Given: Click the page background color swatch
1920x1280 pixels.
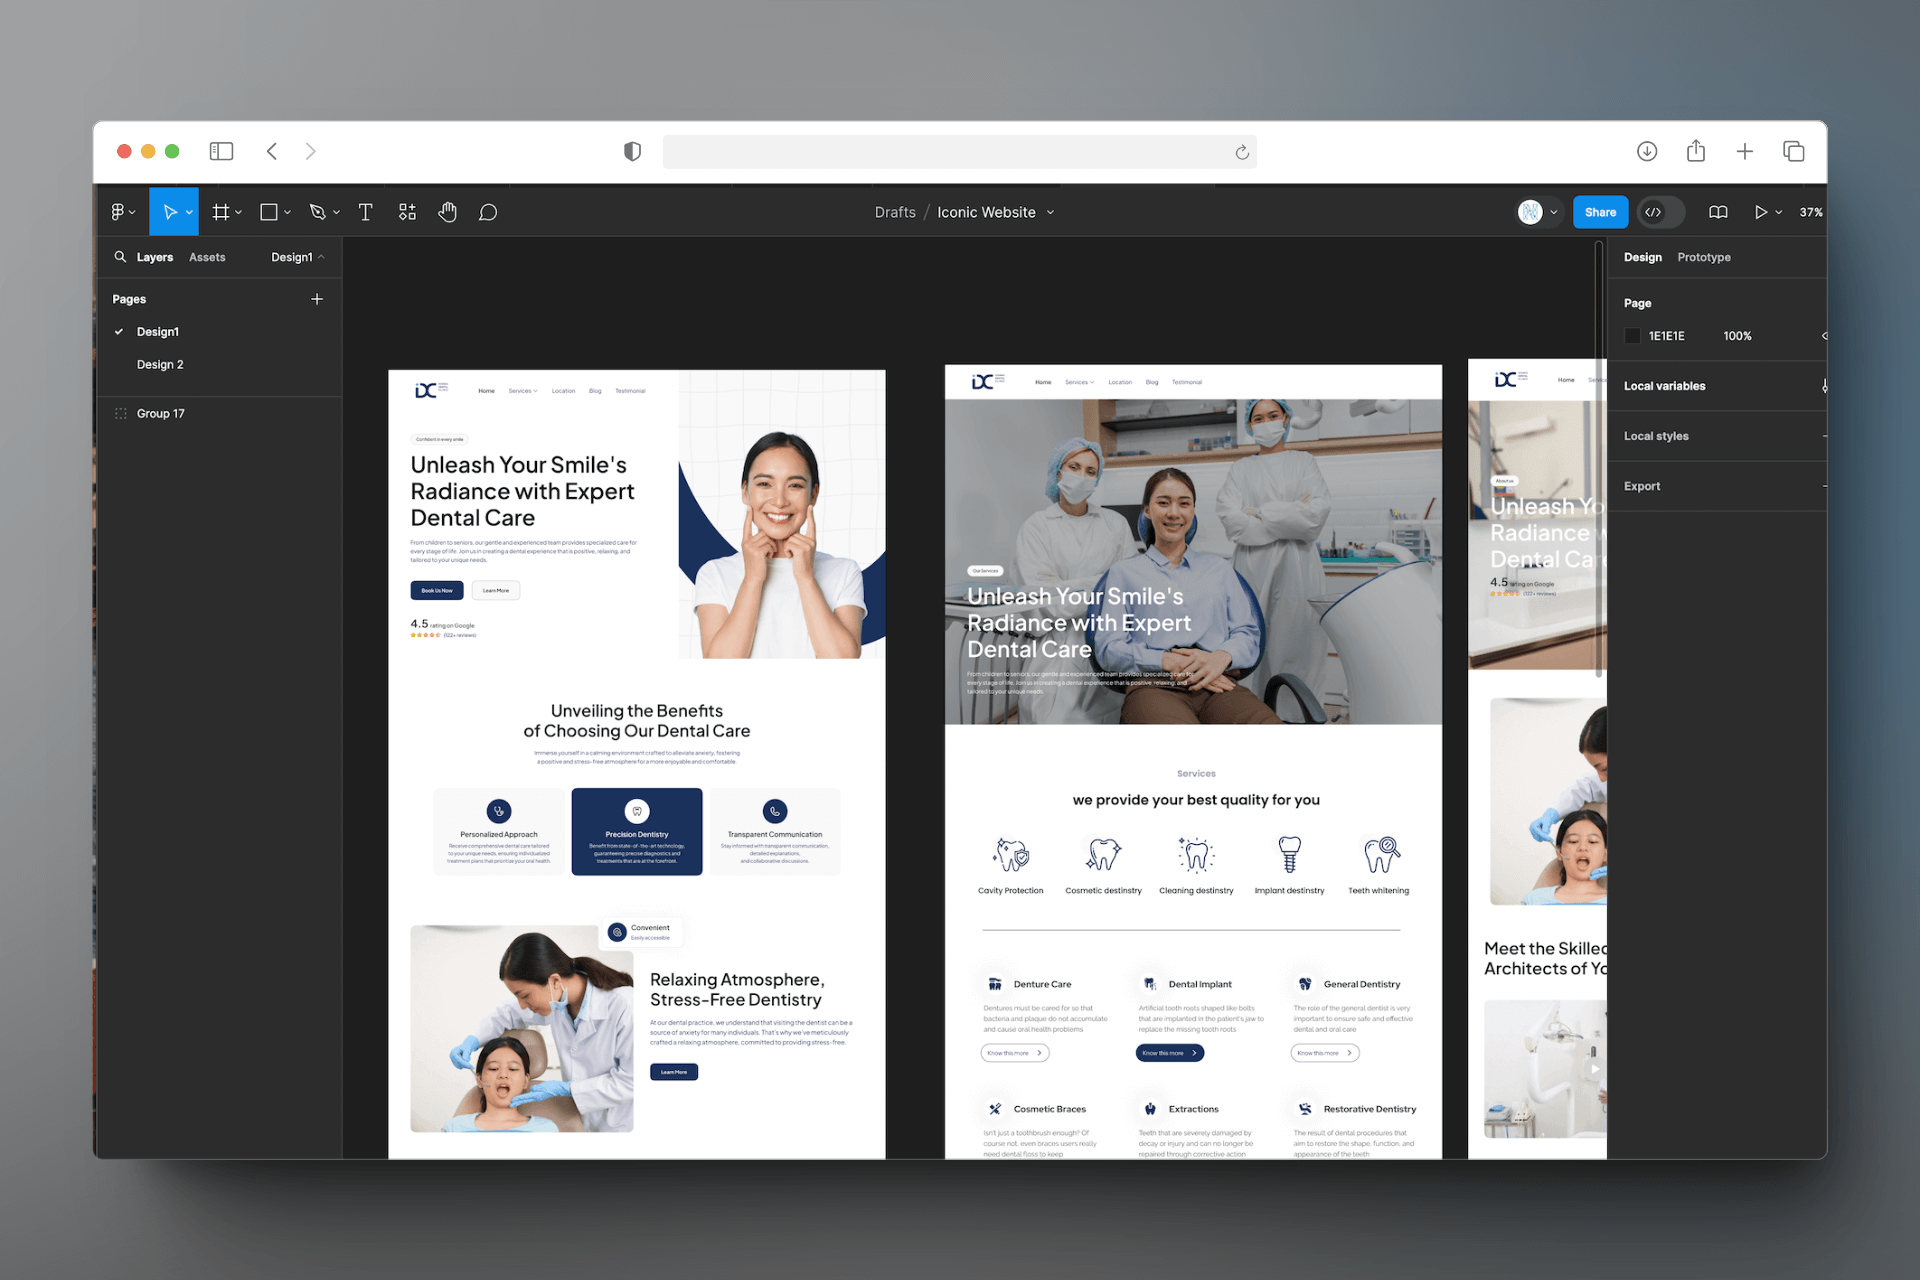Looking at the screenshot, I should click(1631, 336).
